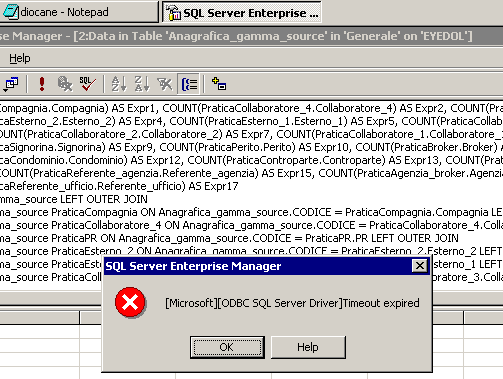Click the Remove Filter icon
The width and height of the screenshot is (503, 379).
[165, 84]
